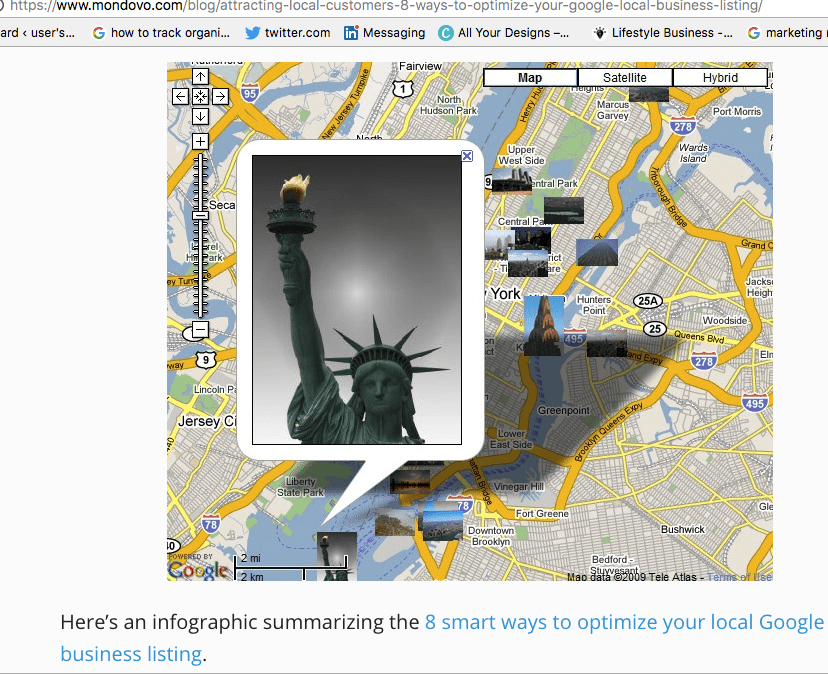
Task: Click the Hunters Point map label
Action: pyautogui.click(x=594, y=305)
